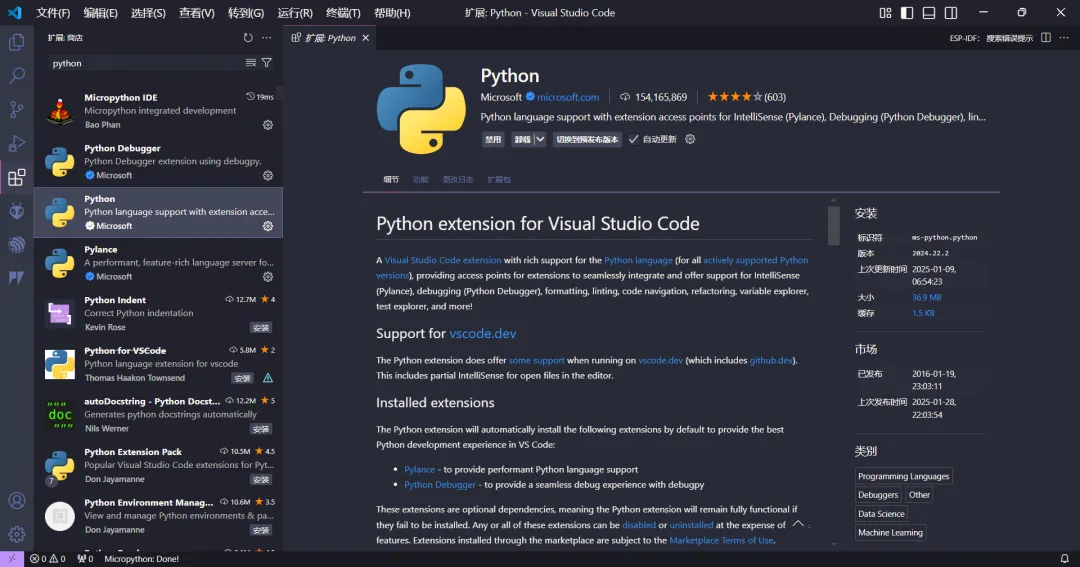The image size is (1080, 567).
Task: Open manage gear for Micropython IDE
Action: pyautogui.click(x=268, y=125)
